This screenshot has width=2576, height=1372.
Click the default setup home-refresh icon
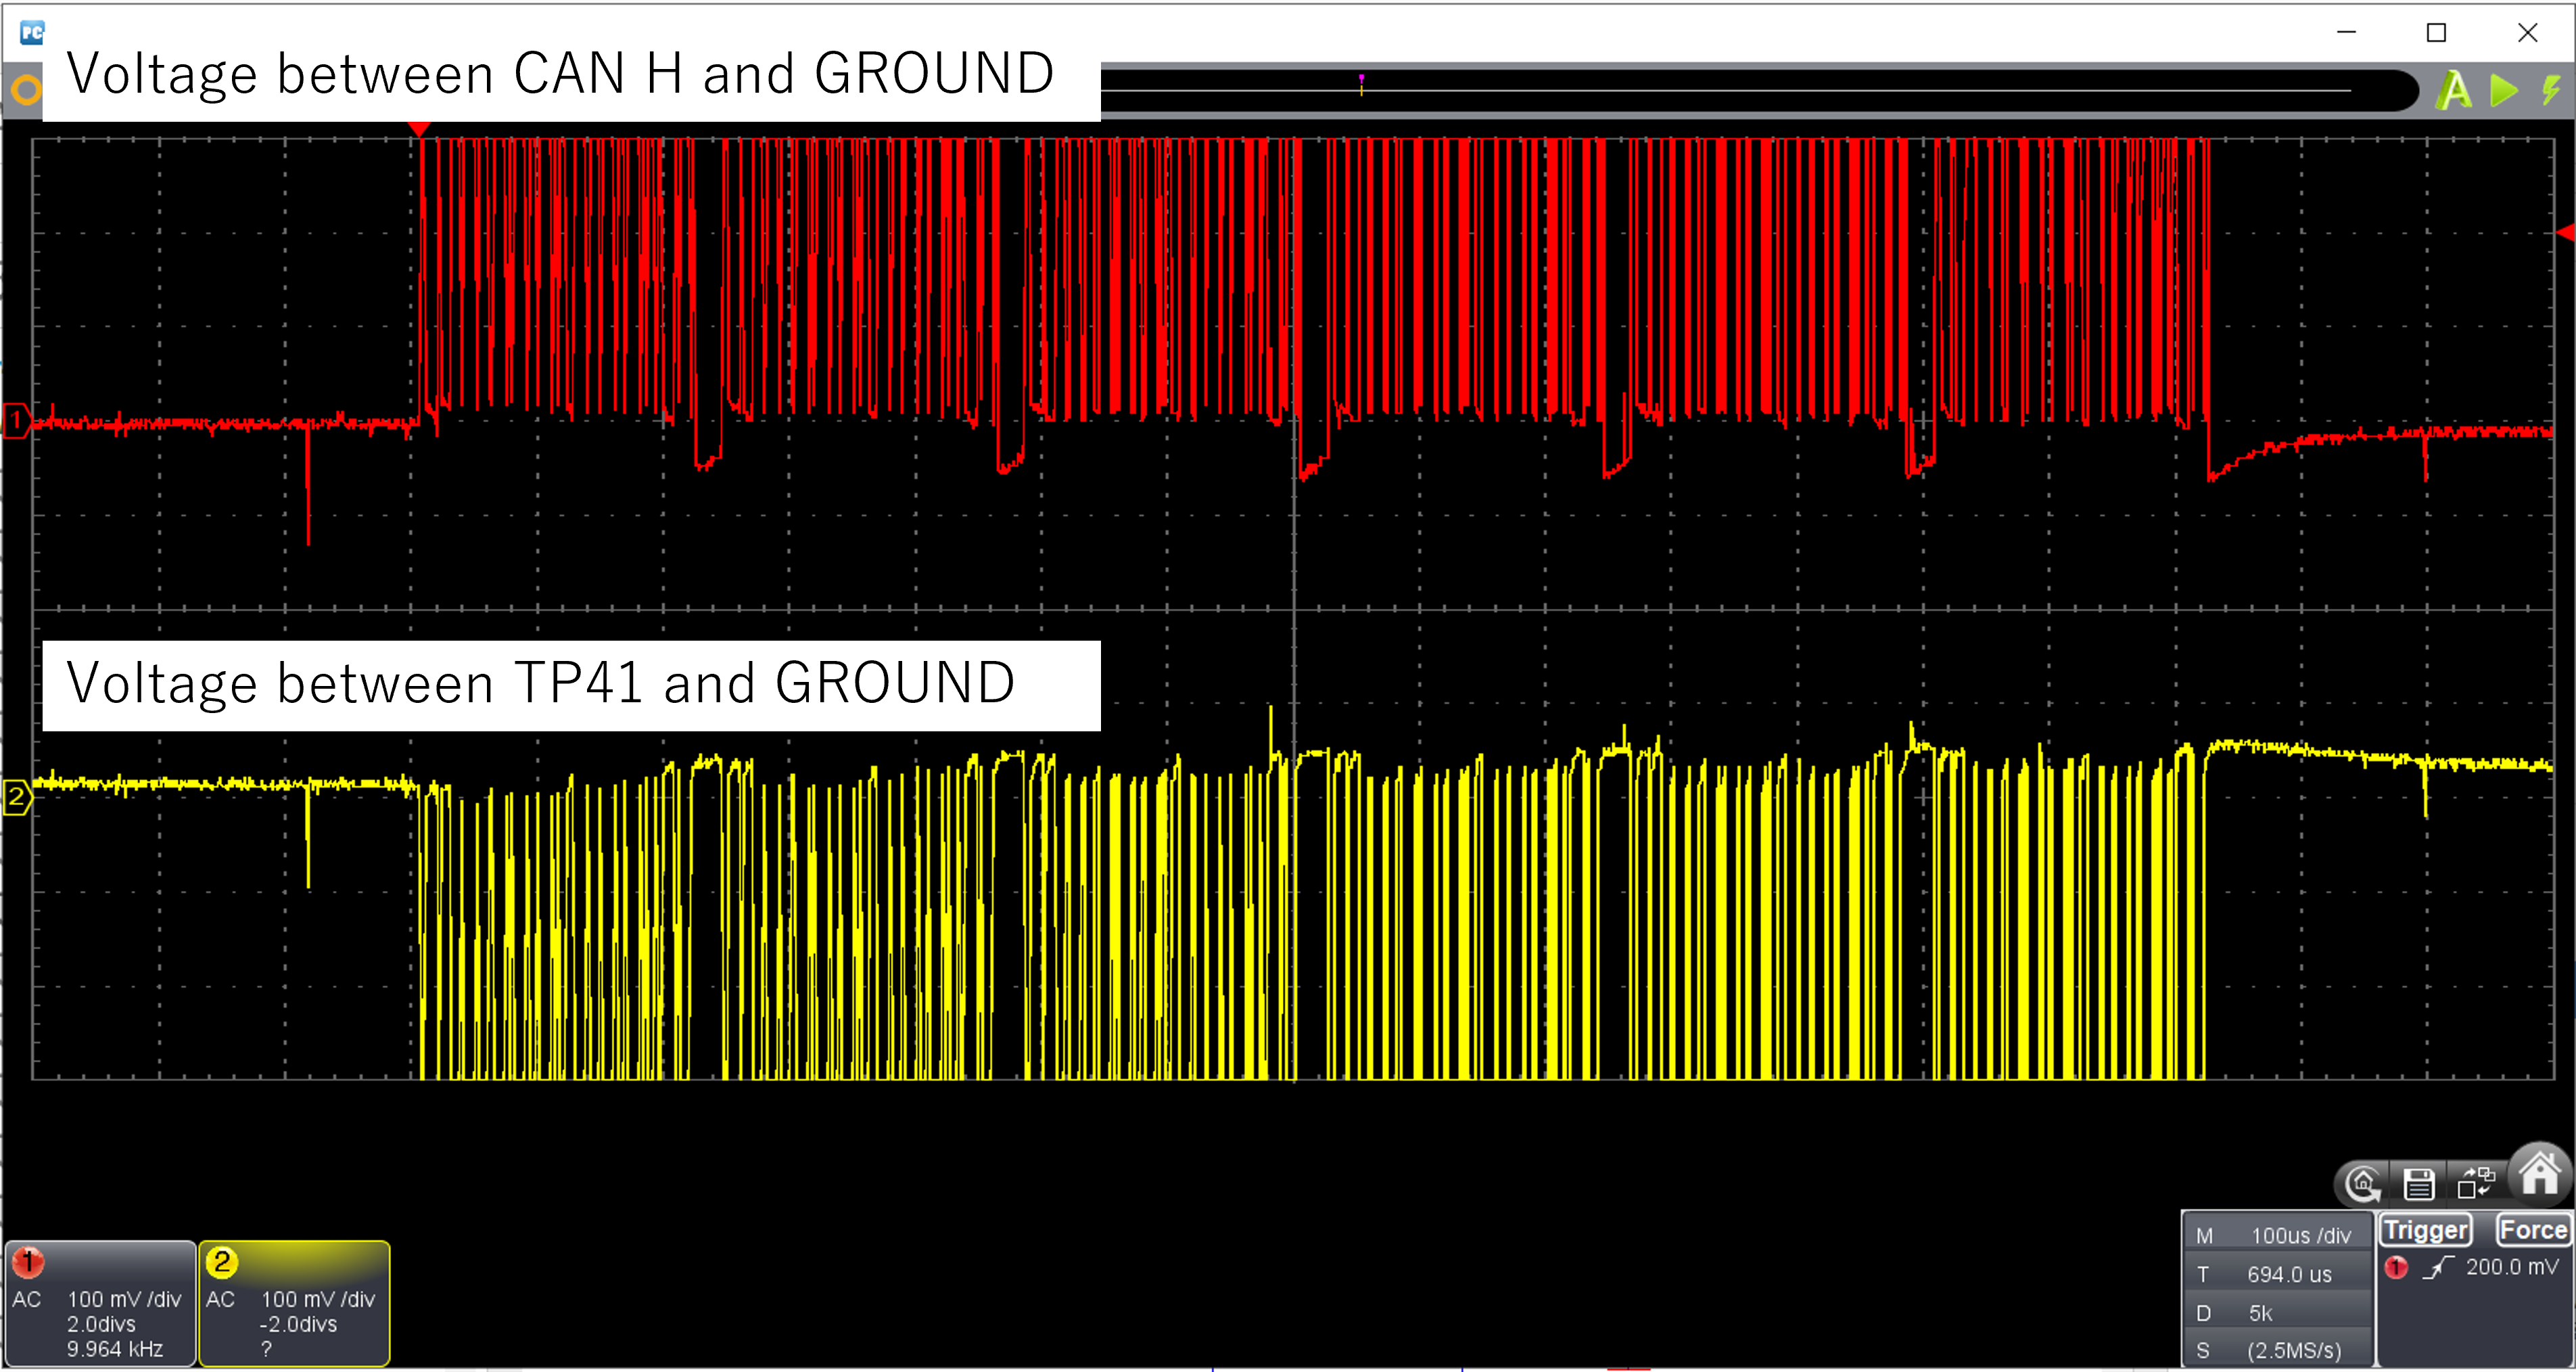pos(2362,1185)
